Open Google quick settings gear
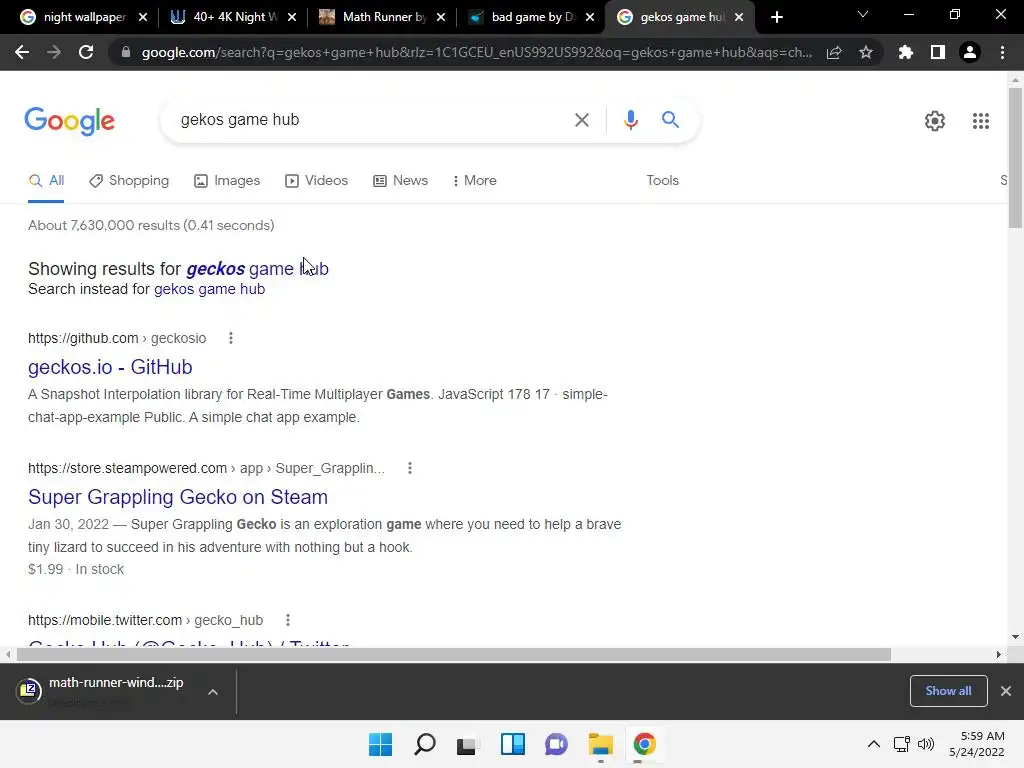Screen dimensions: 1024x768 tap(935, 121)
